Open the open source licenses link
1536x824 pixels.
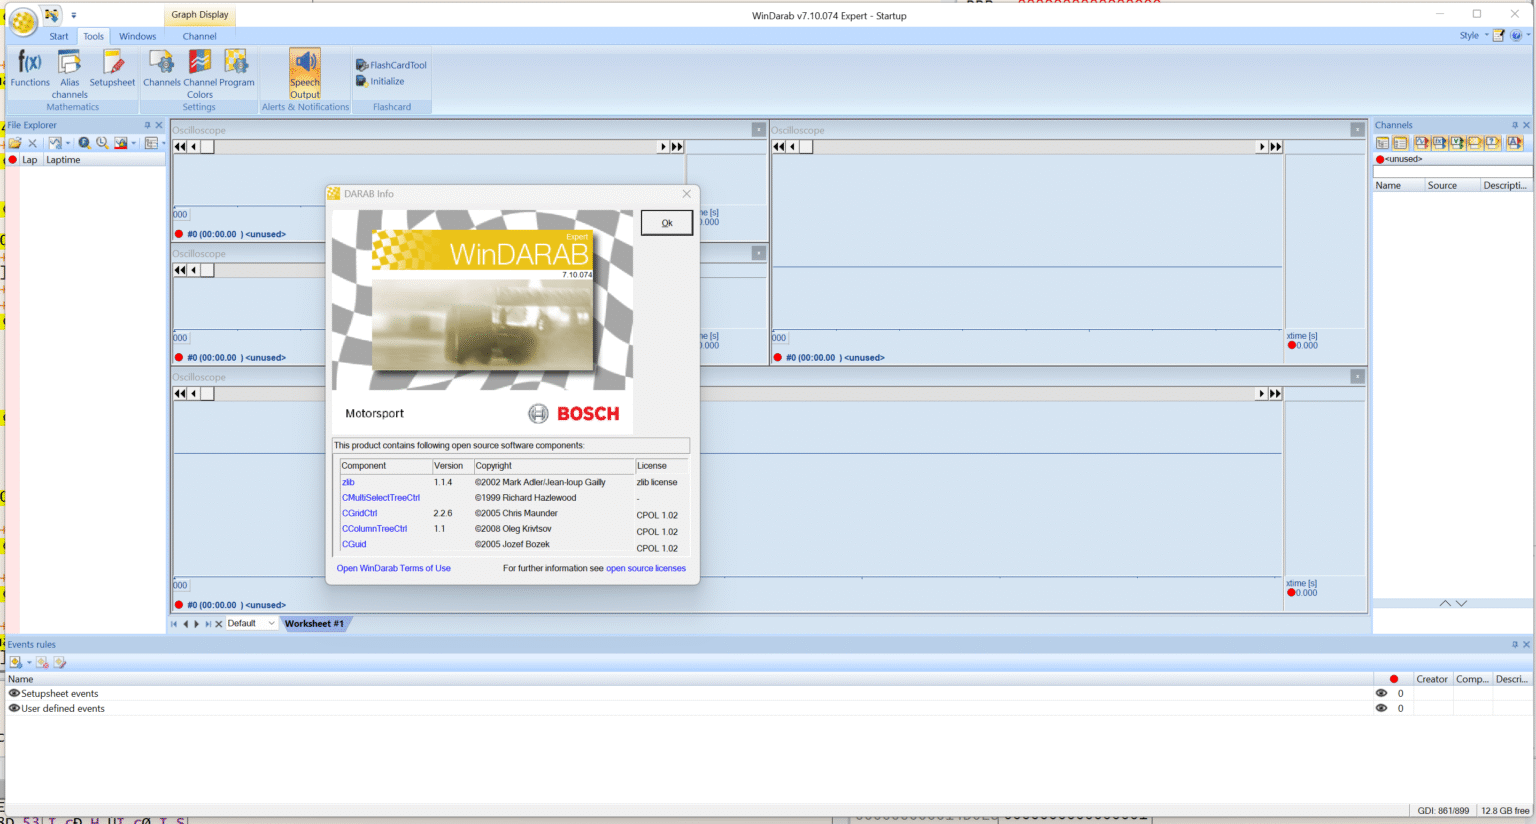pos(646,568)
